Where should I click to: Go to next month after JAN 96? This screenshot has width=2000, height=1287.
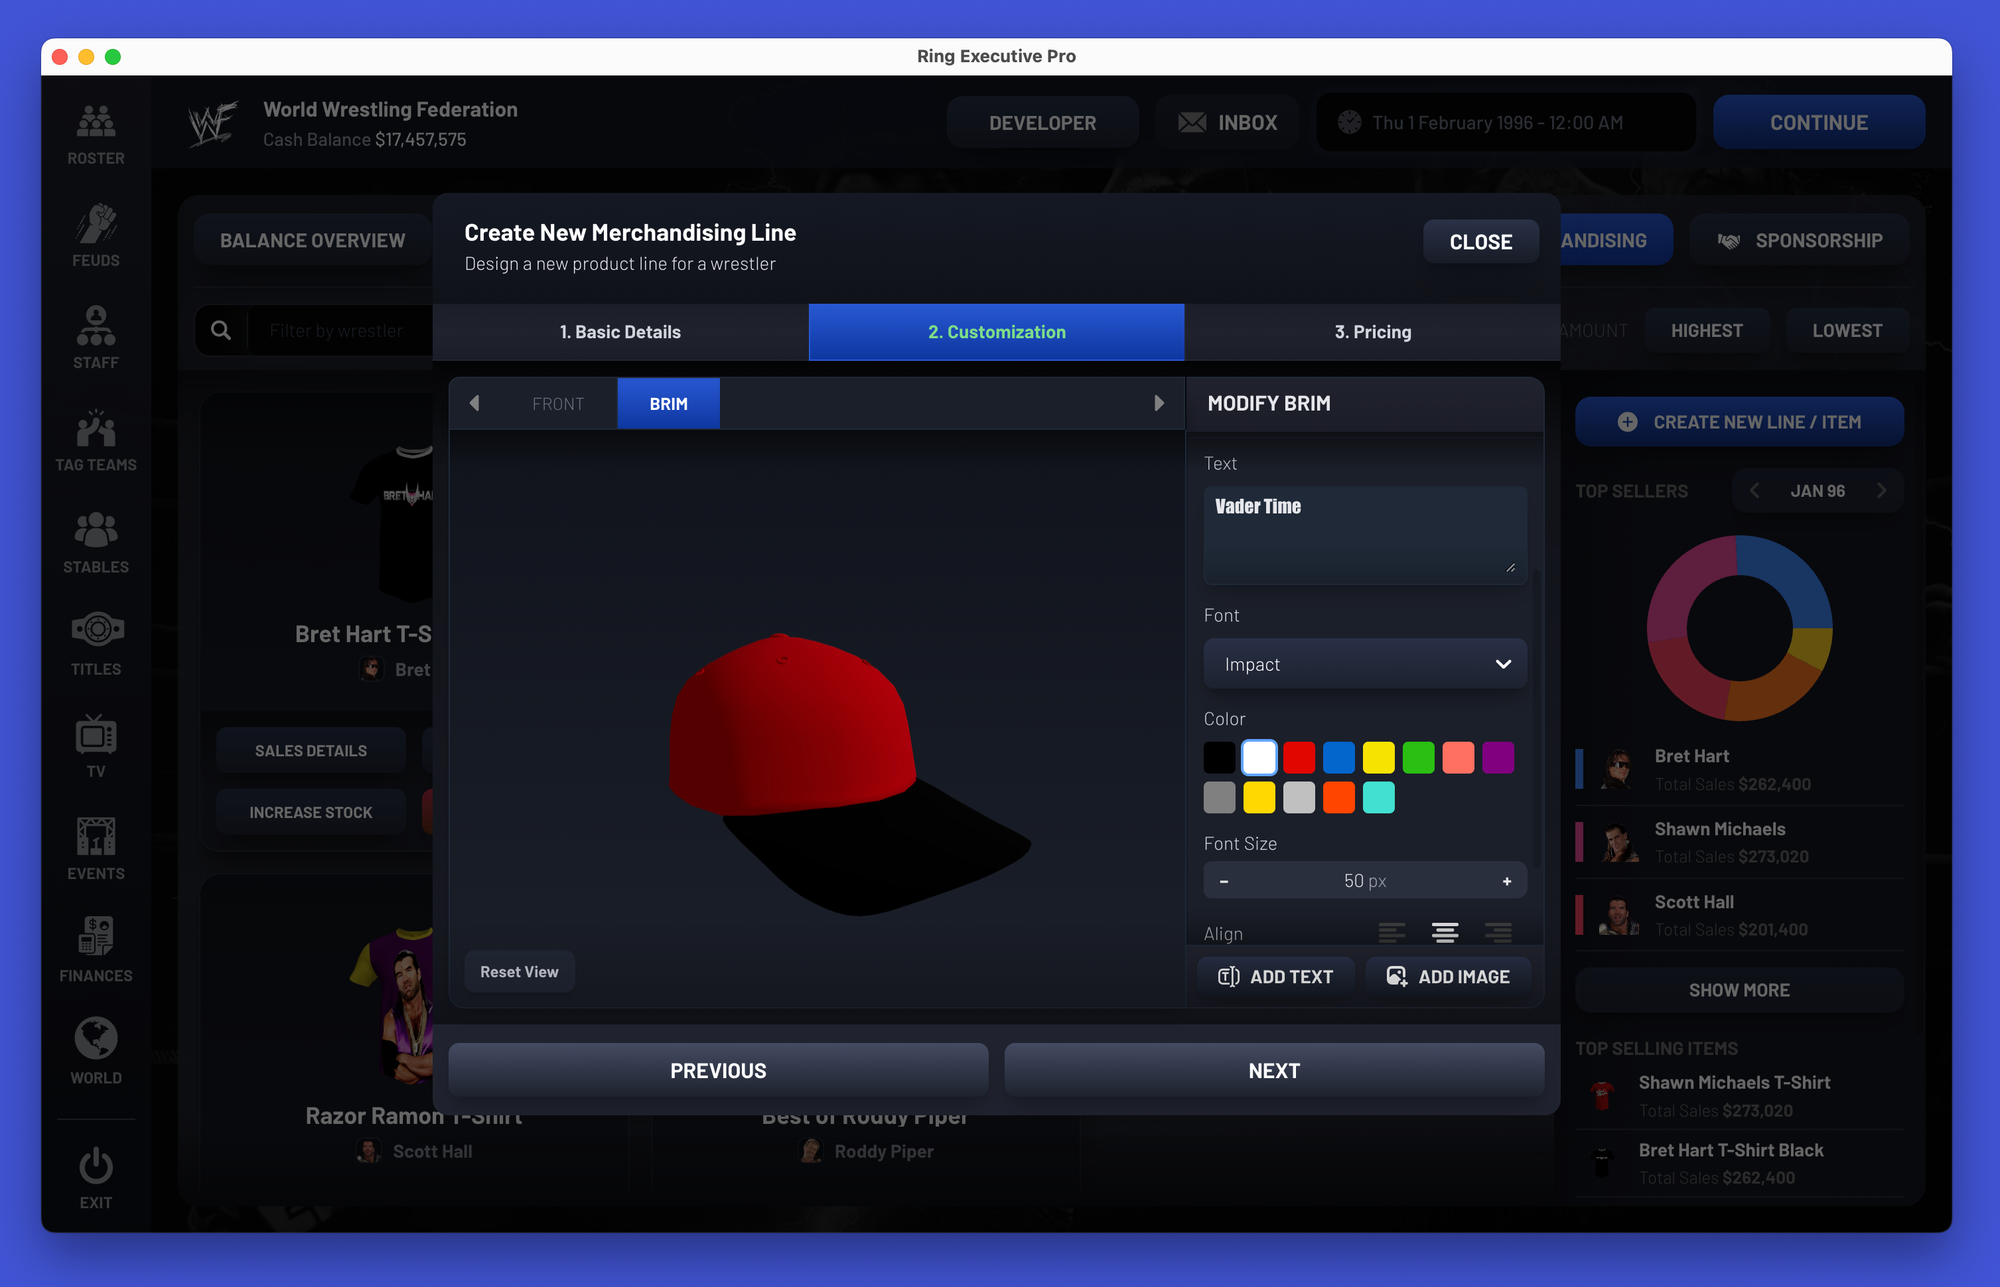coord(1881,491)
